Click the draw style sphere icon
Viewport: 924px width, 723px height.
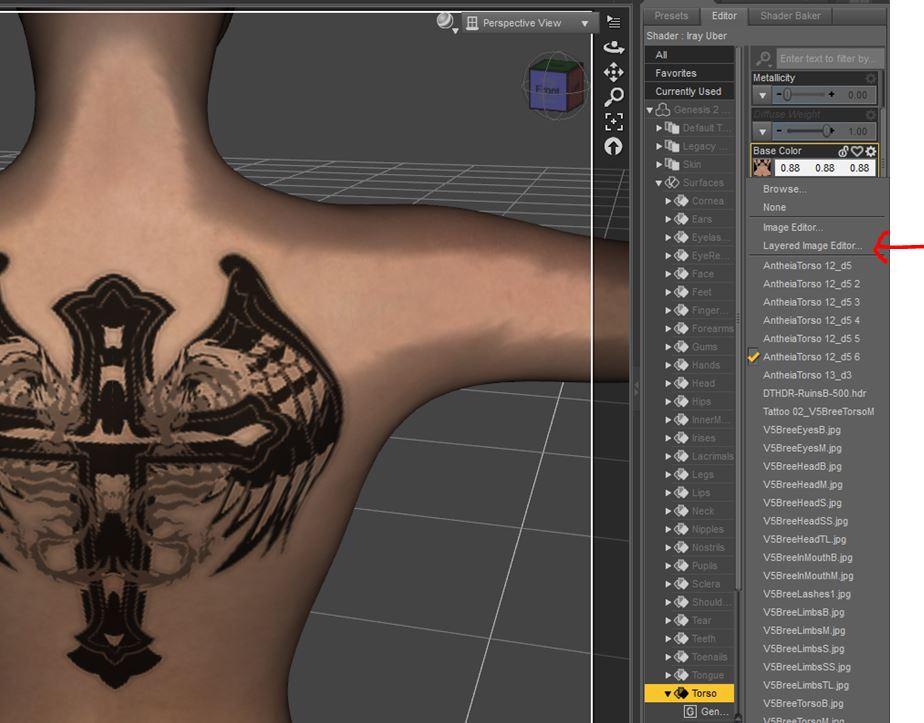pos(446,22)
